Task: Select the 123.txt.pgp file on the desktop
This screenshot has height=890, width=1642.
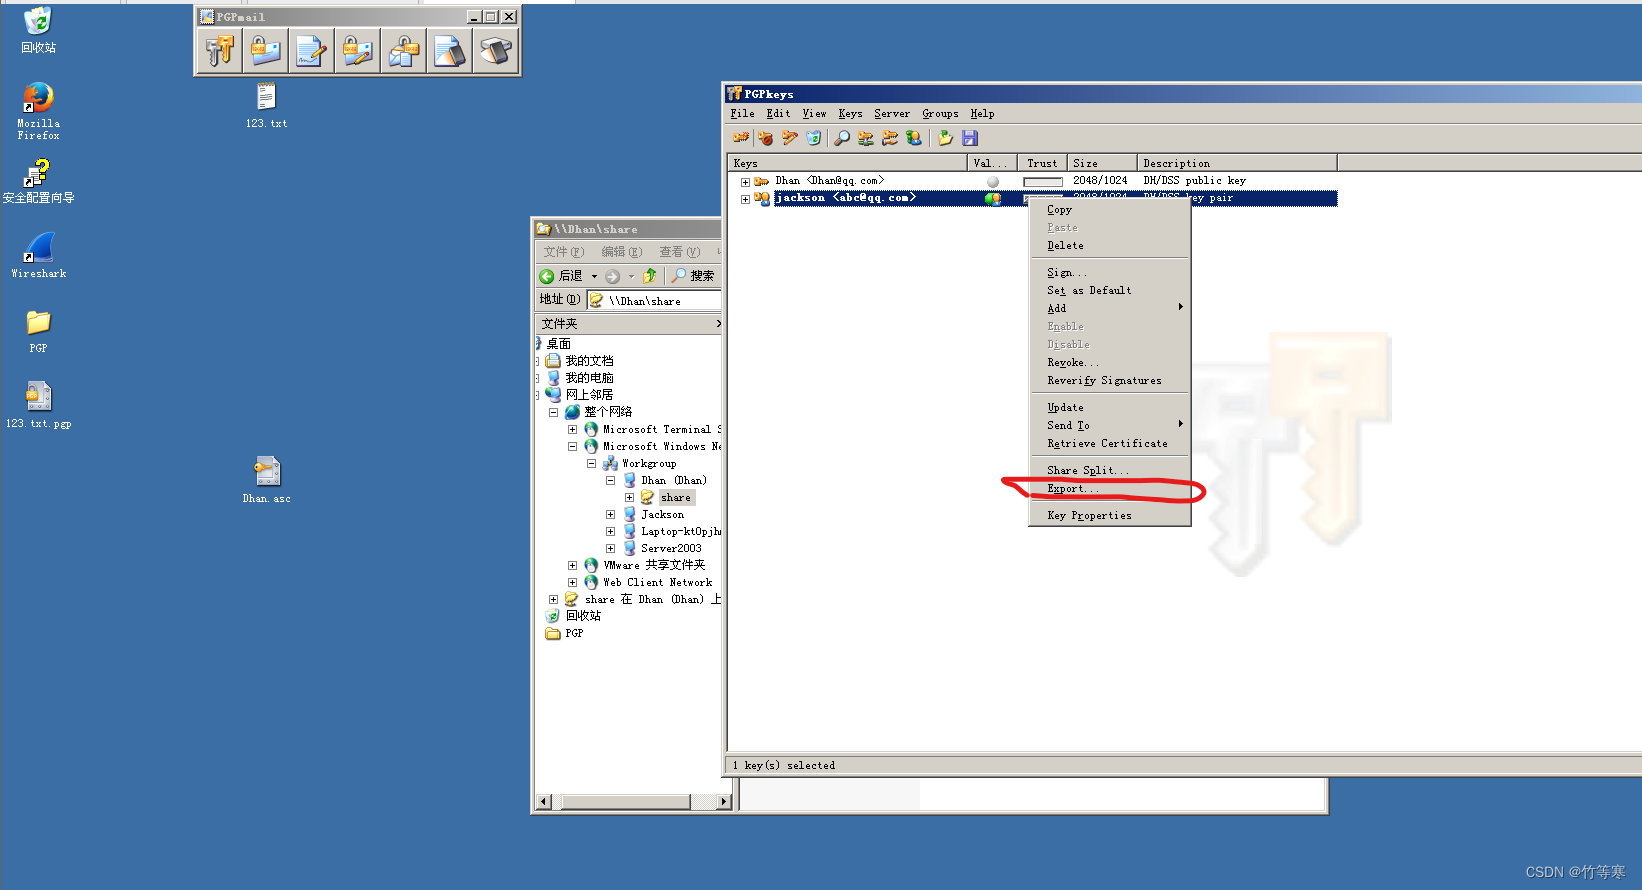Action: (x=38, y=405)
